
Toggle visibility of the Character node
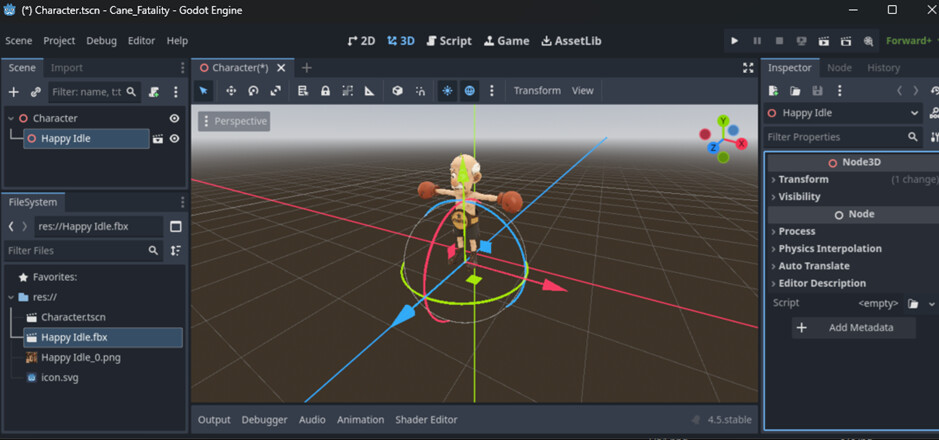[175, 118]
